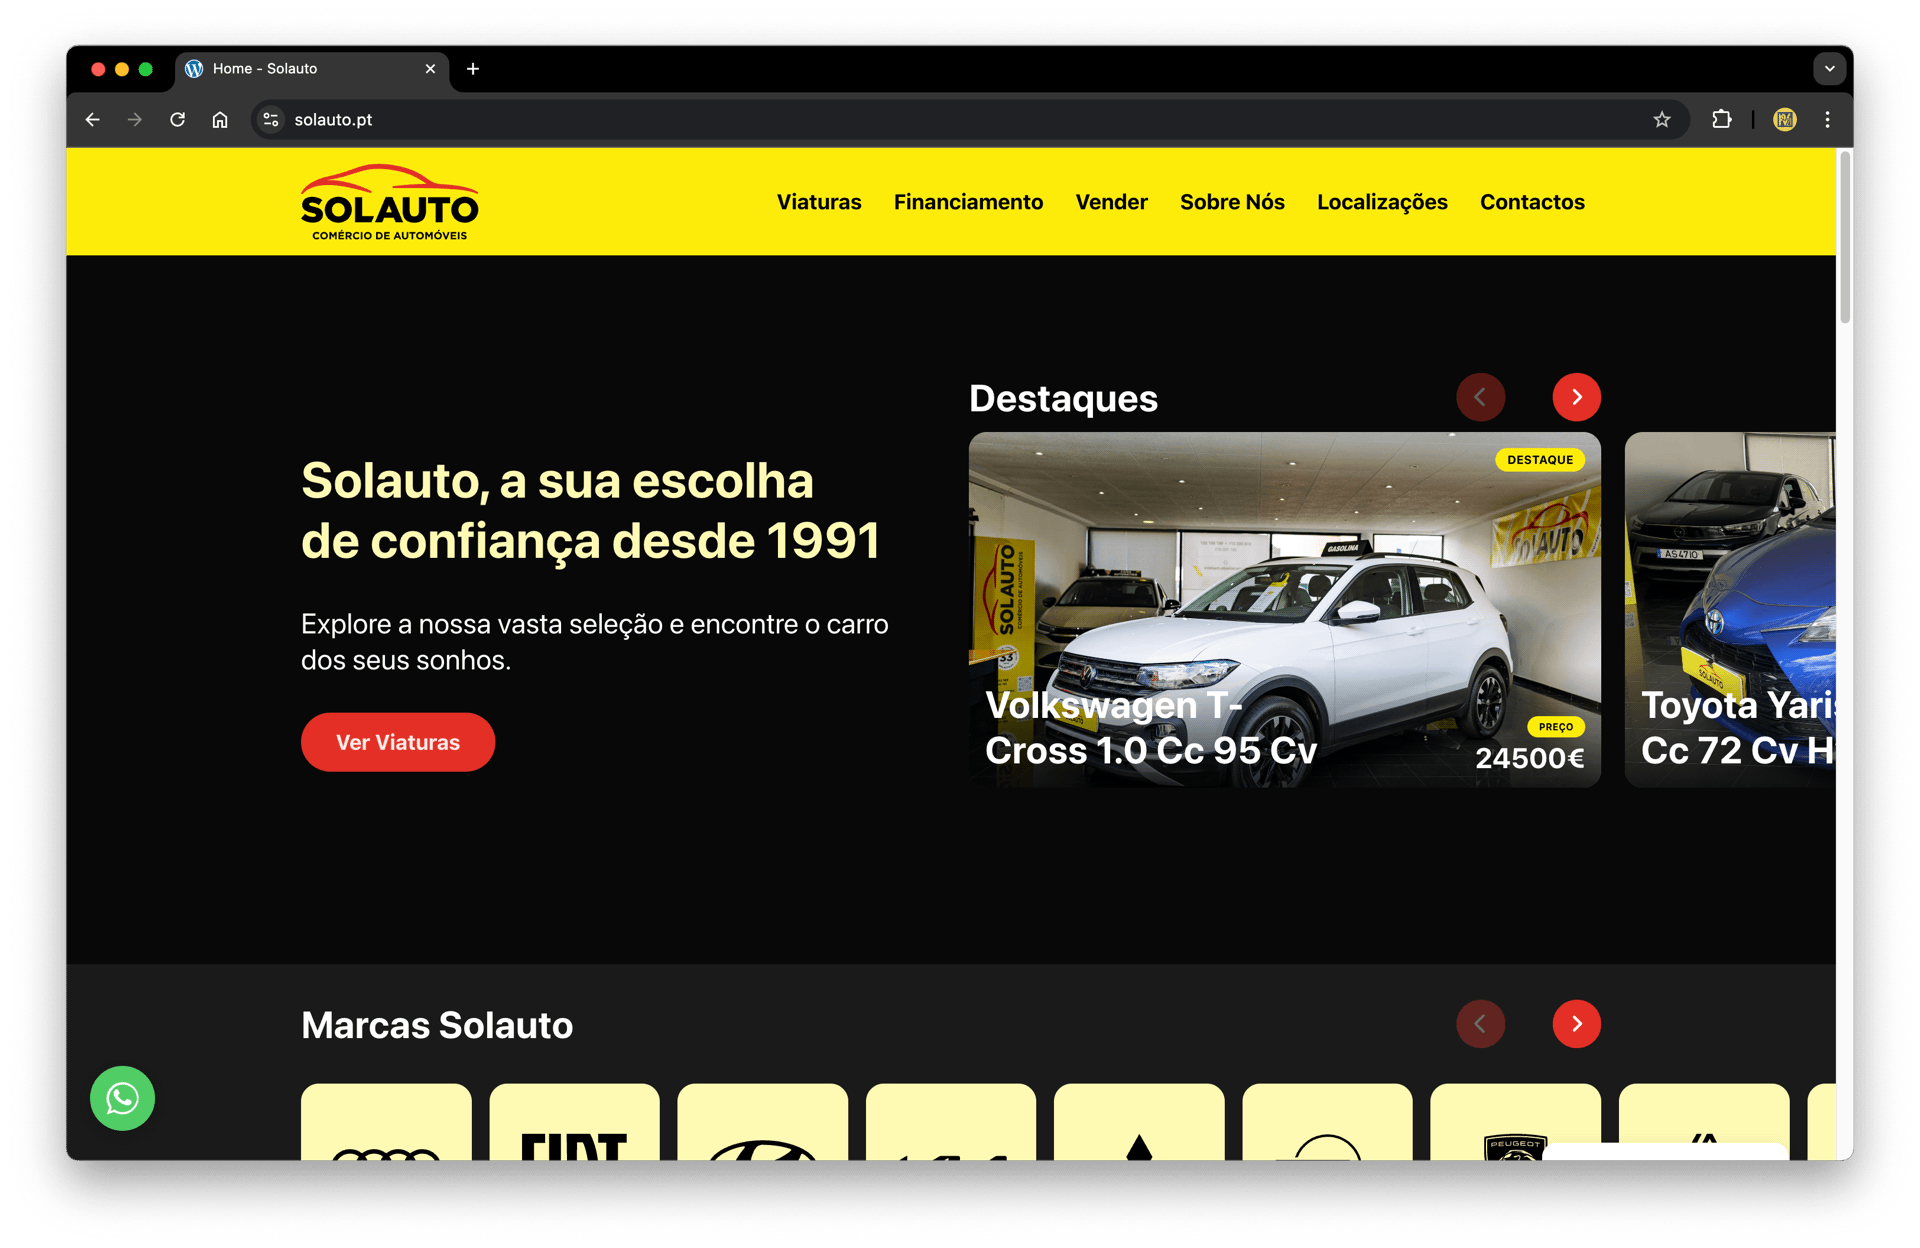Go to browser home page

(x=220, y=120)
